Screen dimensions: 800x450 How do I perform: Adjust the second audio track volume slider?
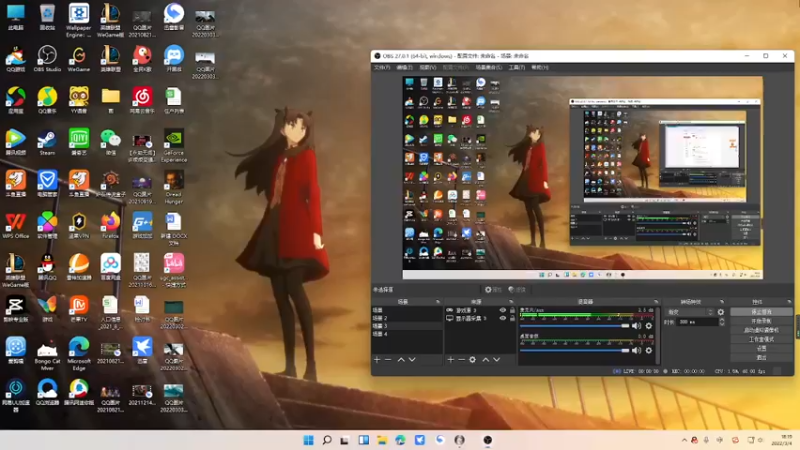[x=575, y=349]
